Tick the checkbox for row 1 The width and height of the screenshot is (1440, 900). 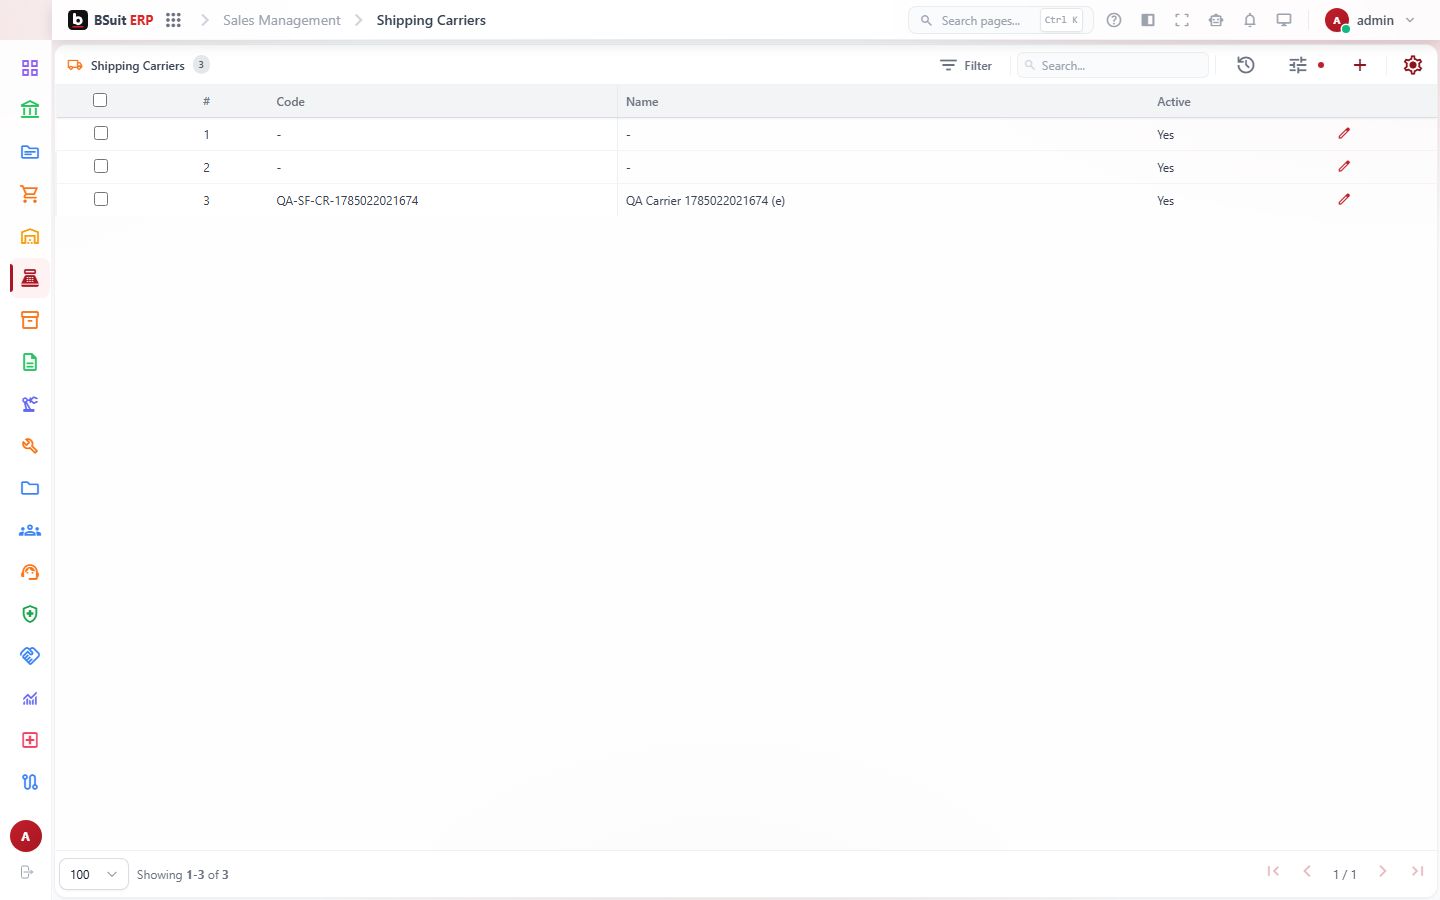pos(101,133)
